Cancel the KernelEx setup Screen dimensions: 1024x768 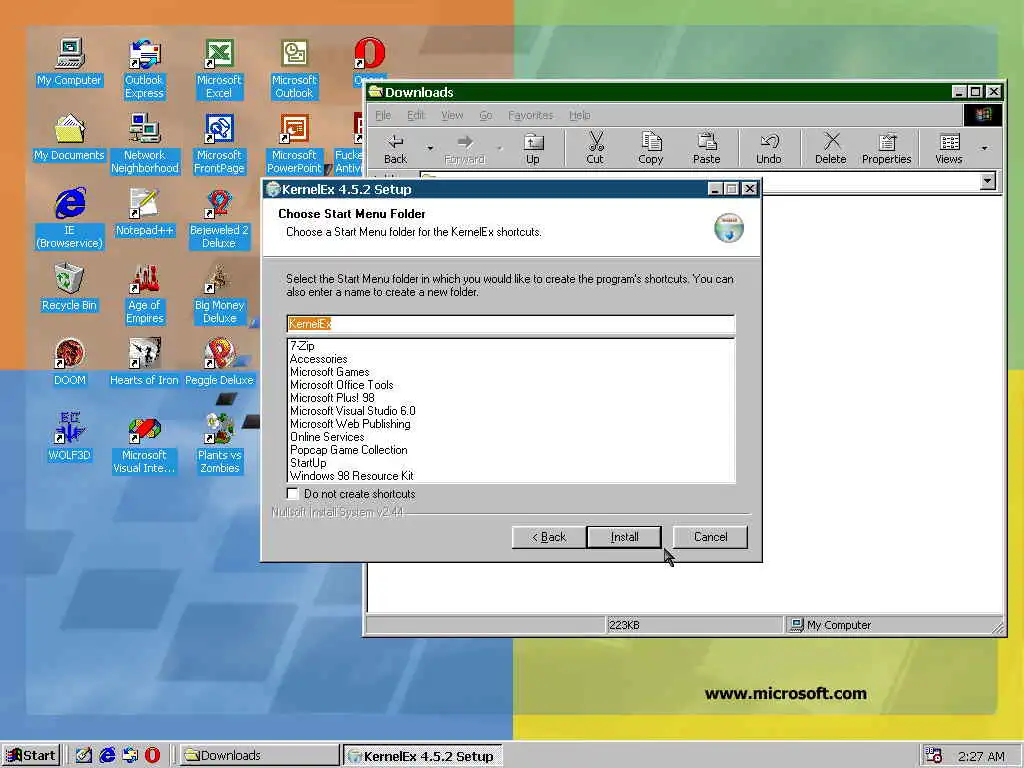(x=710, y=537)
